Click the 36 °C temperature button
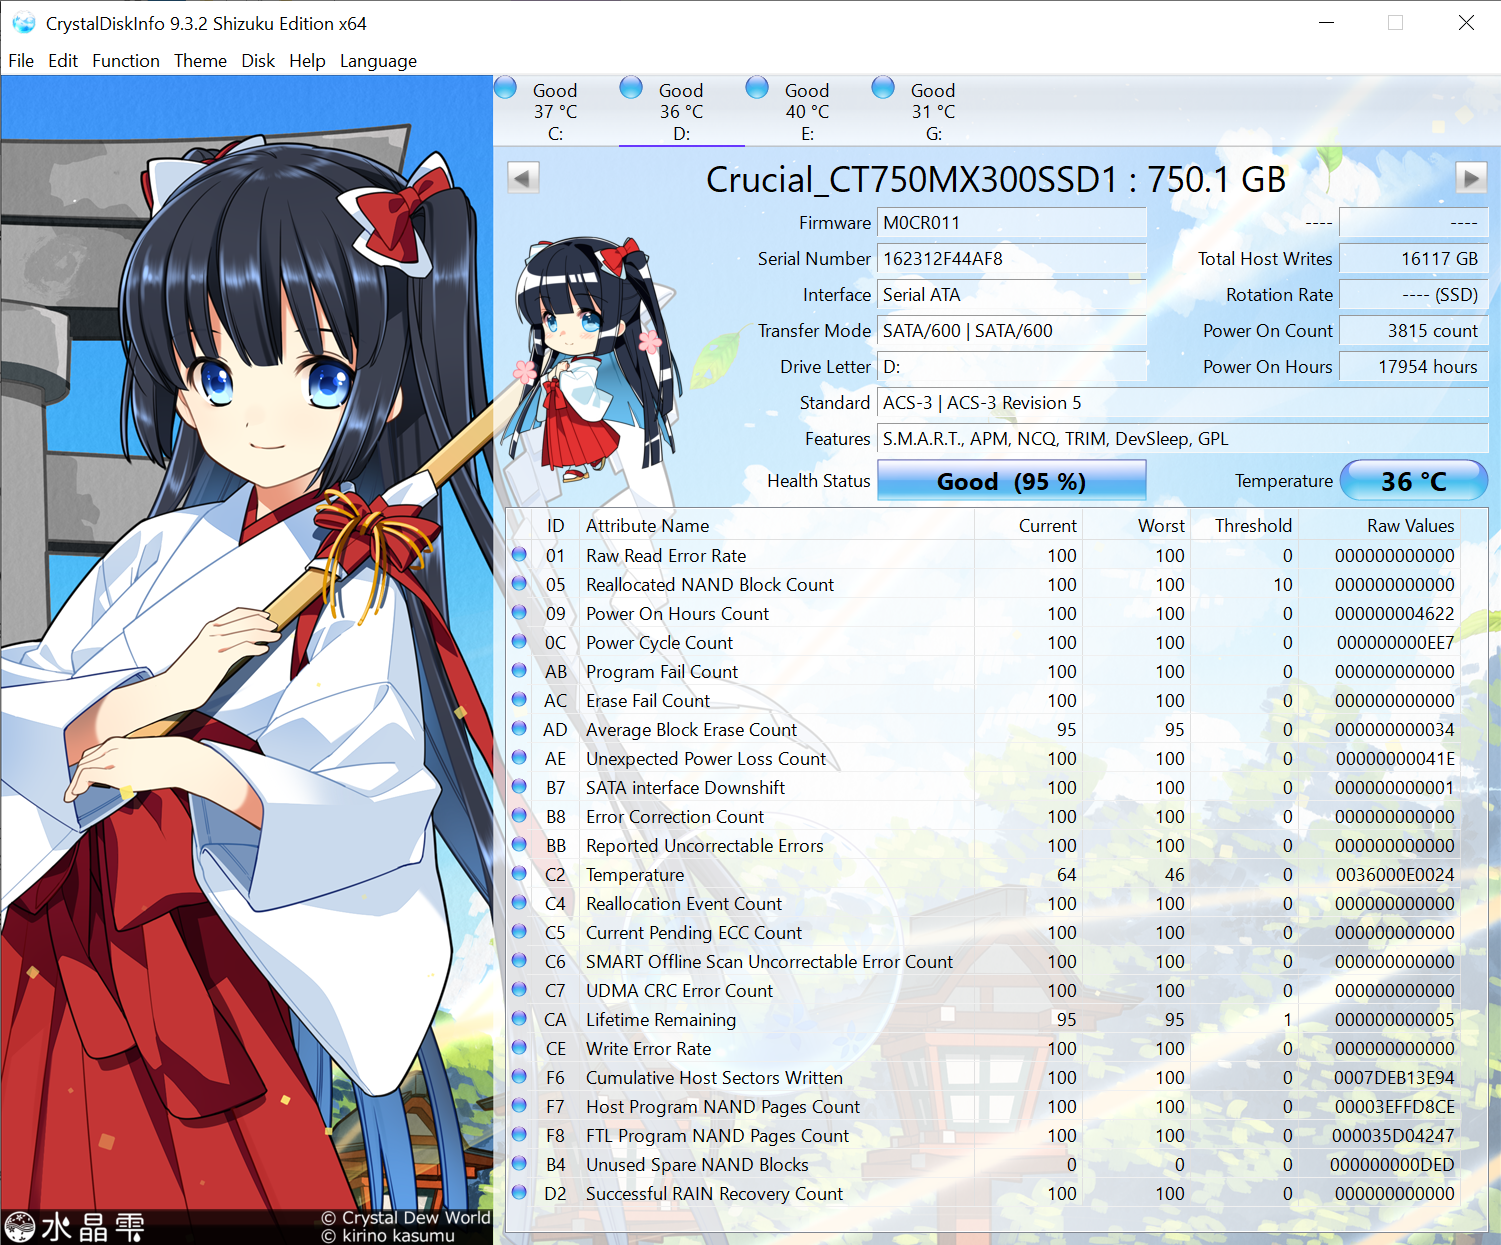This screenshot has height=1245, width=1501. [1414, 481]
